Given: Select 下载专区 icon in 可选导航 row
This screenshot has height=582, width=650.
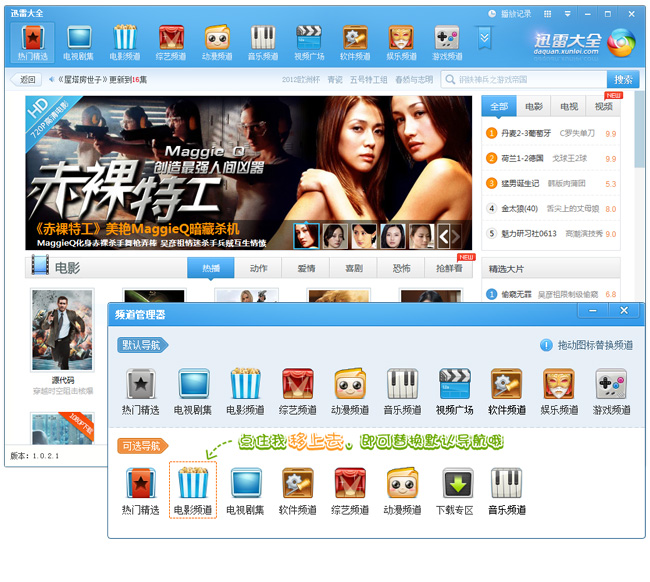Looking at the screenshot, I should tap(455, 491).
